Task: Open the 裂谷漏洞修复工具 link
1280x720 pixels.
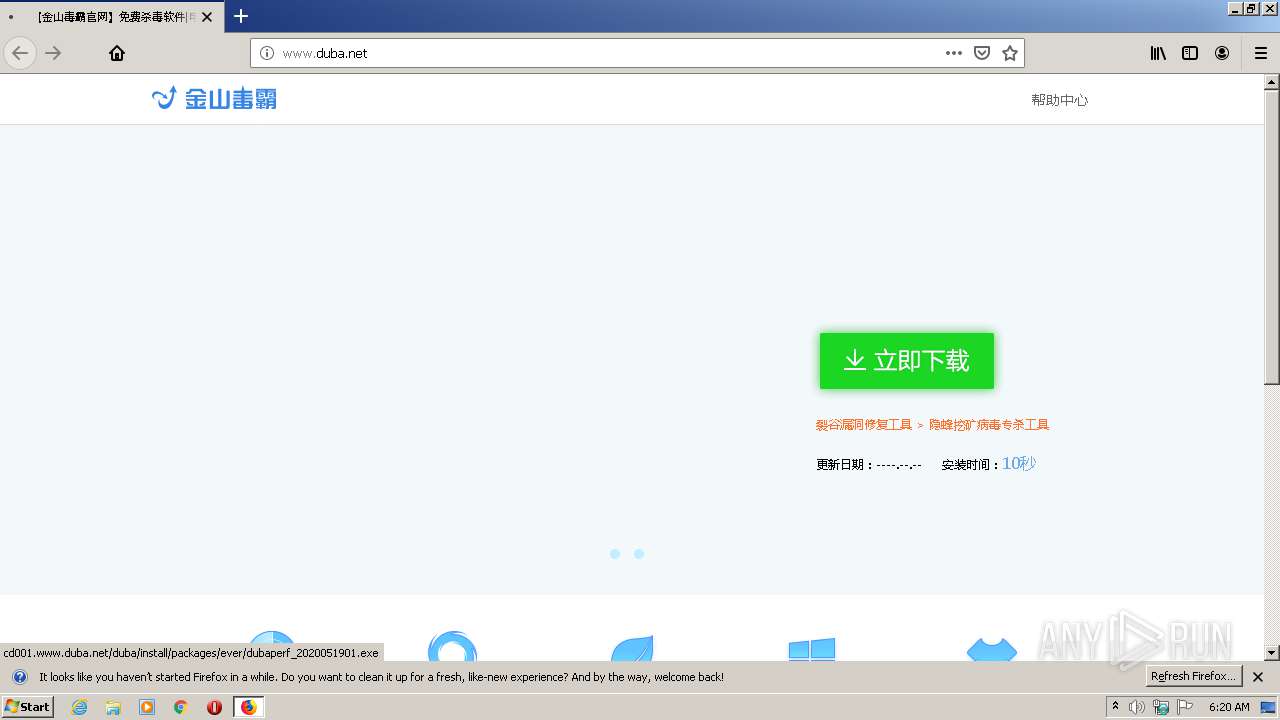Action: coord(864,425)
